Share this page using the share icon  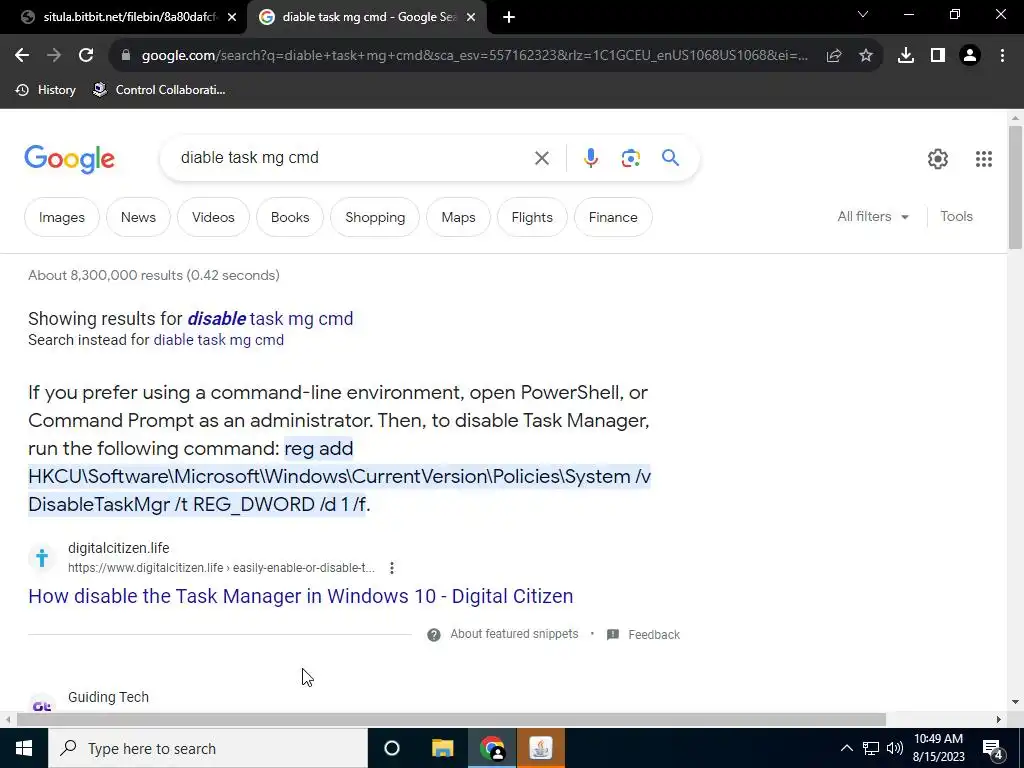click(834, 56)
